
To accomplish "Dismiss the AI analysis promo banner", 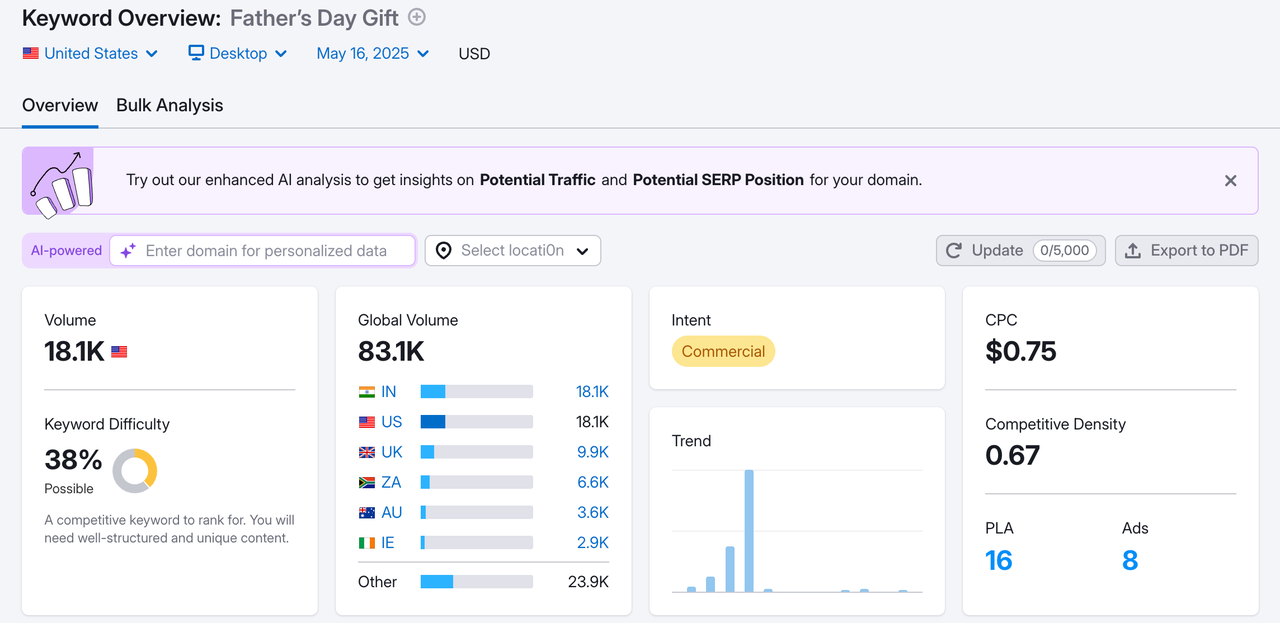I will tap(1231, 181).
